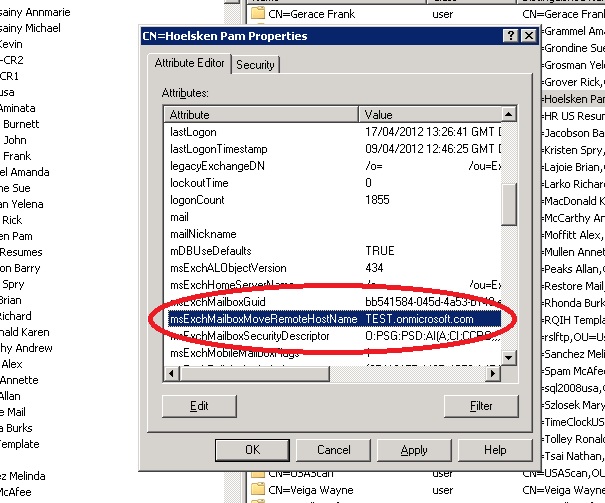Select the msExchMailboxMoveRemoteHostName attribute row
Screen dimensions: 605x503
264,319
